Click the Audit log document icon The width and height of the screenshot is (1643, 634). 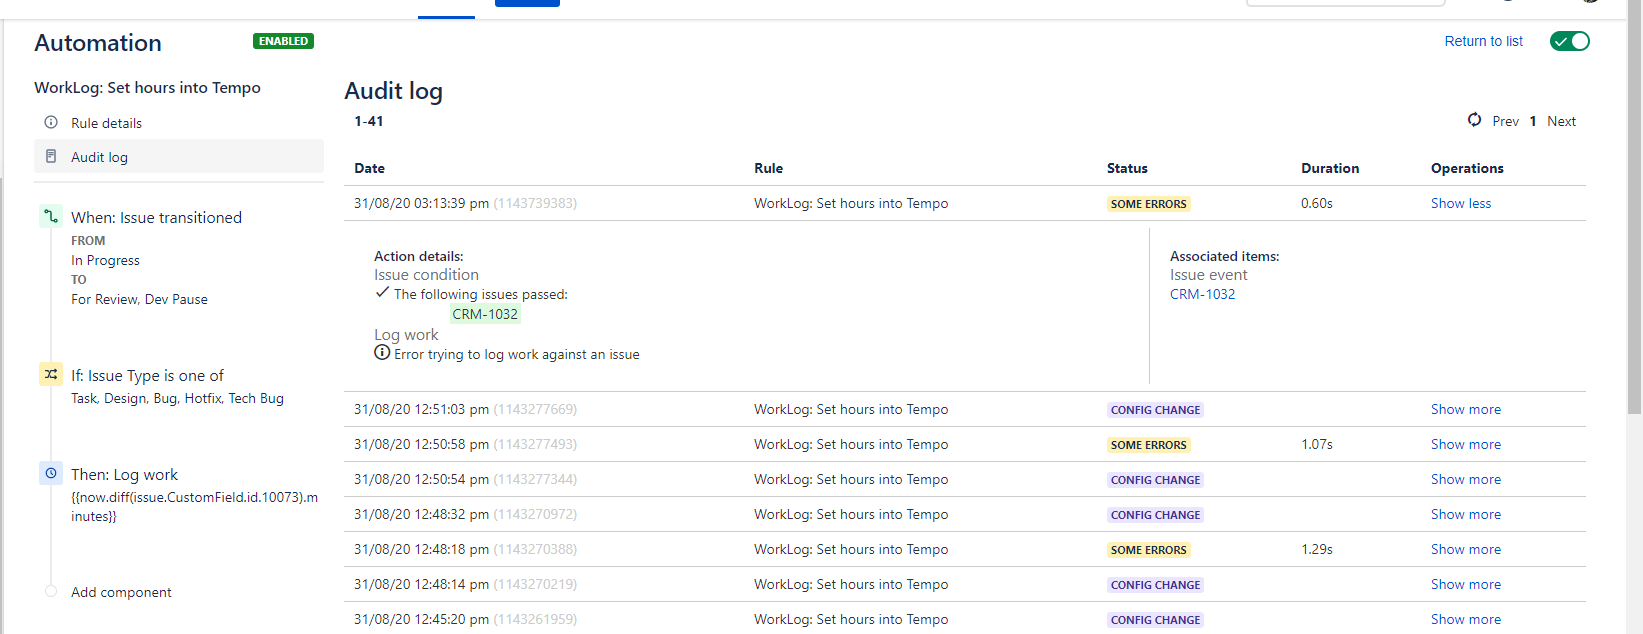[x=51, y=156]
